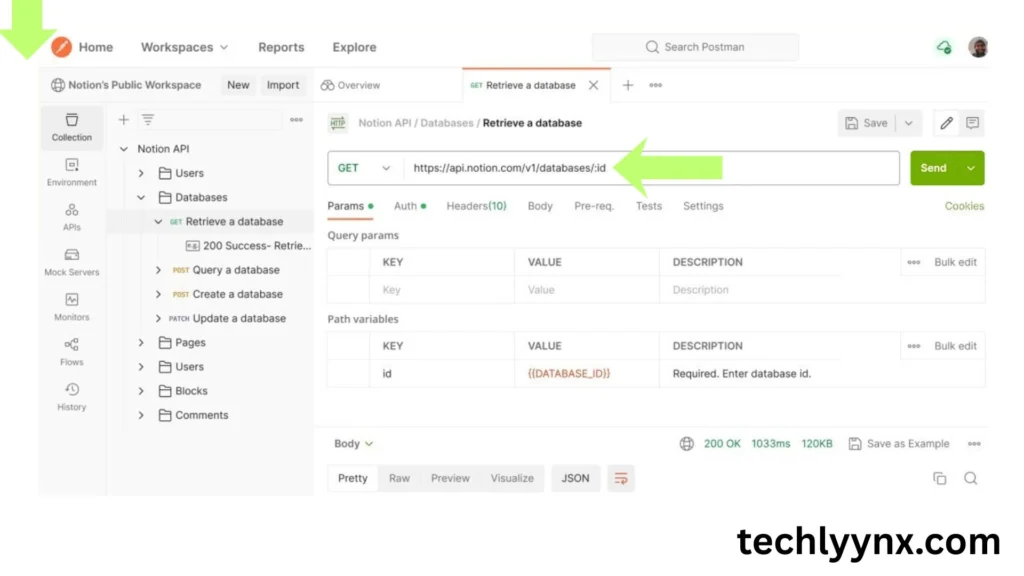Expand the Pages folder in collection tree
Screen dimensions: 1024x576
tap(141, 343)
